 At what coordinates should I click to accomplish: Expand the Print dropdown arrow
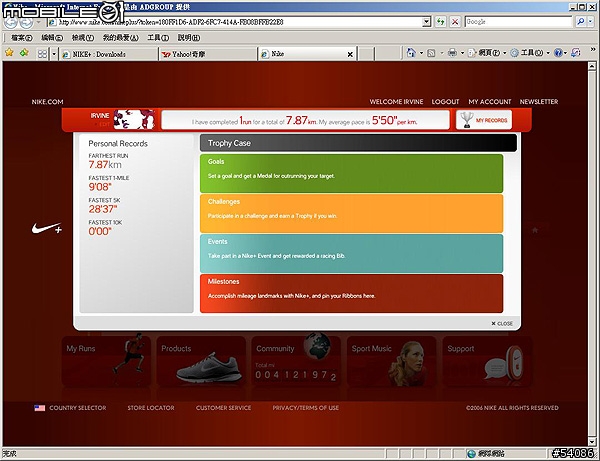click(462, 53)
